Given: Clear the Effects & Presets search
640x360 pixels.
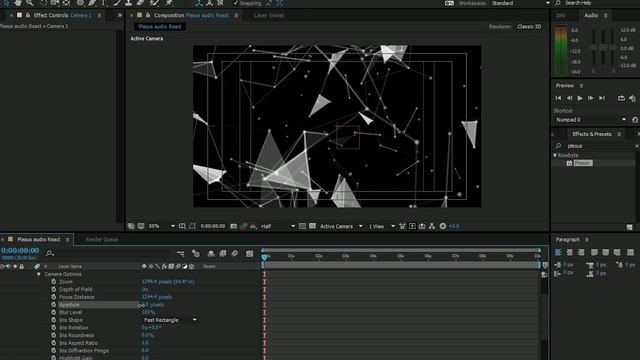Looking at the screenshot, I should (x=636, y=146).
